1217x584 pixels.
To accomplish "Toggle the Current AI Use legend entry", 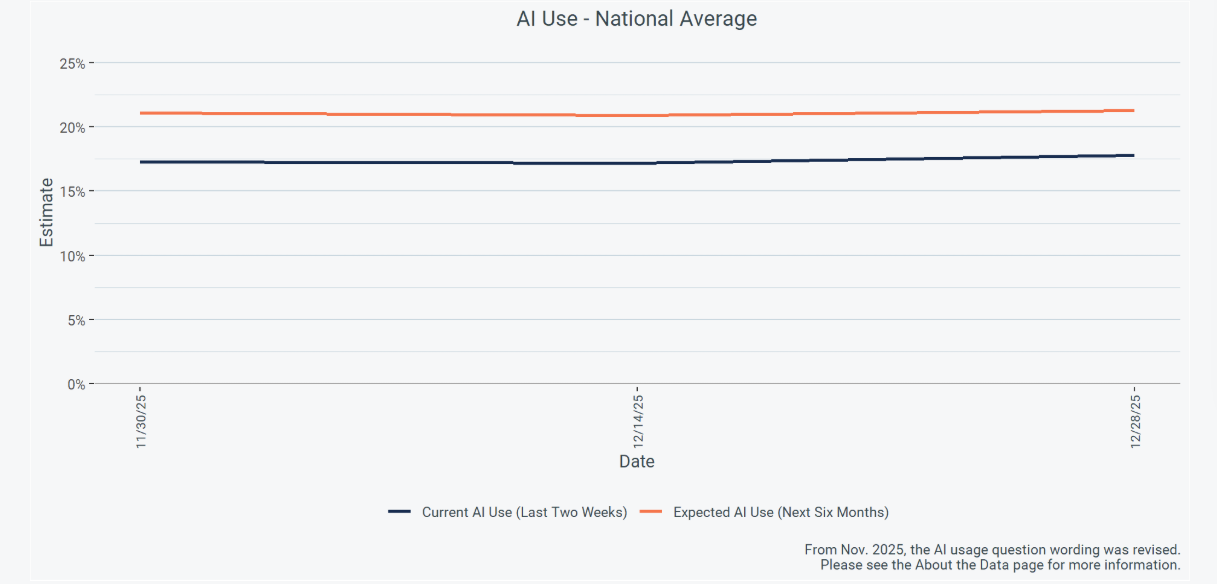I will (524, 512).
